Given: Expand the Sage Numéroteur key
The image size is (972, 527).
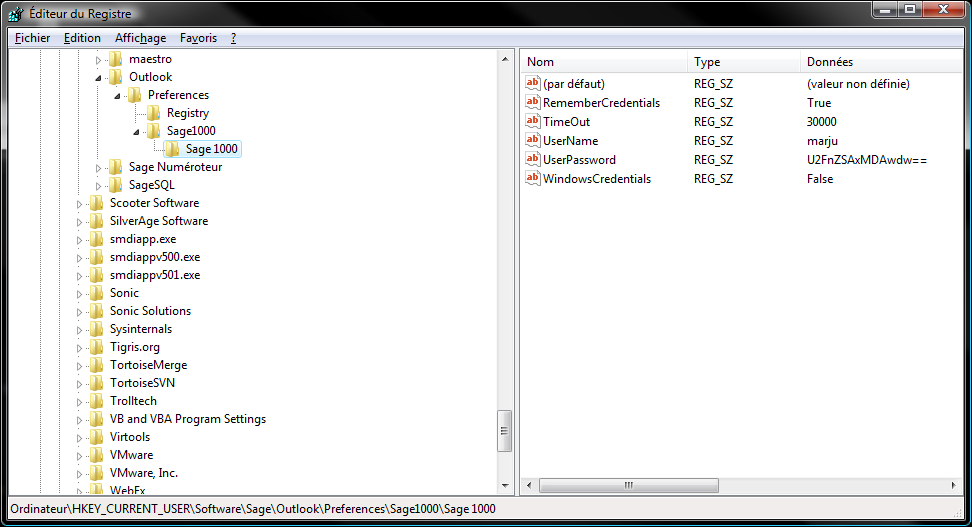Looking at the screenshot, I should coord(98,168).
